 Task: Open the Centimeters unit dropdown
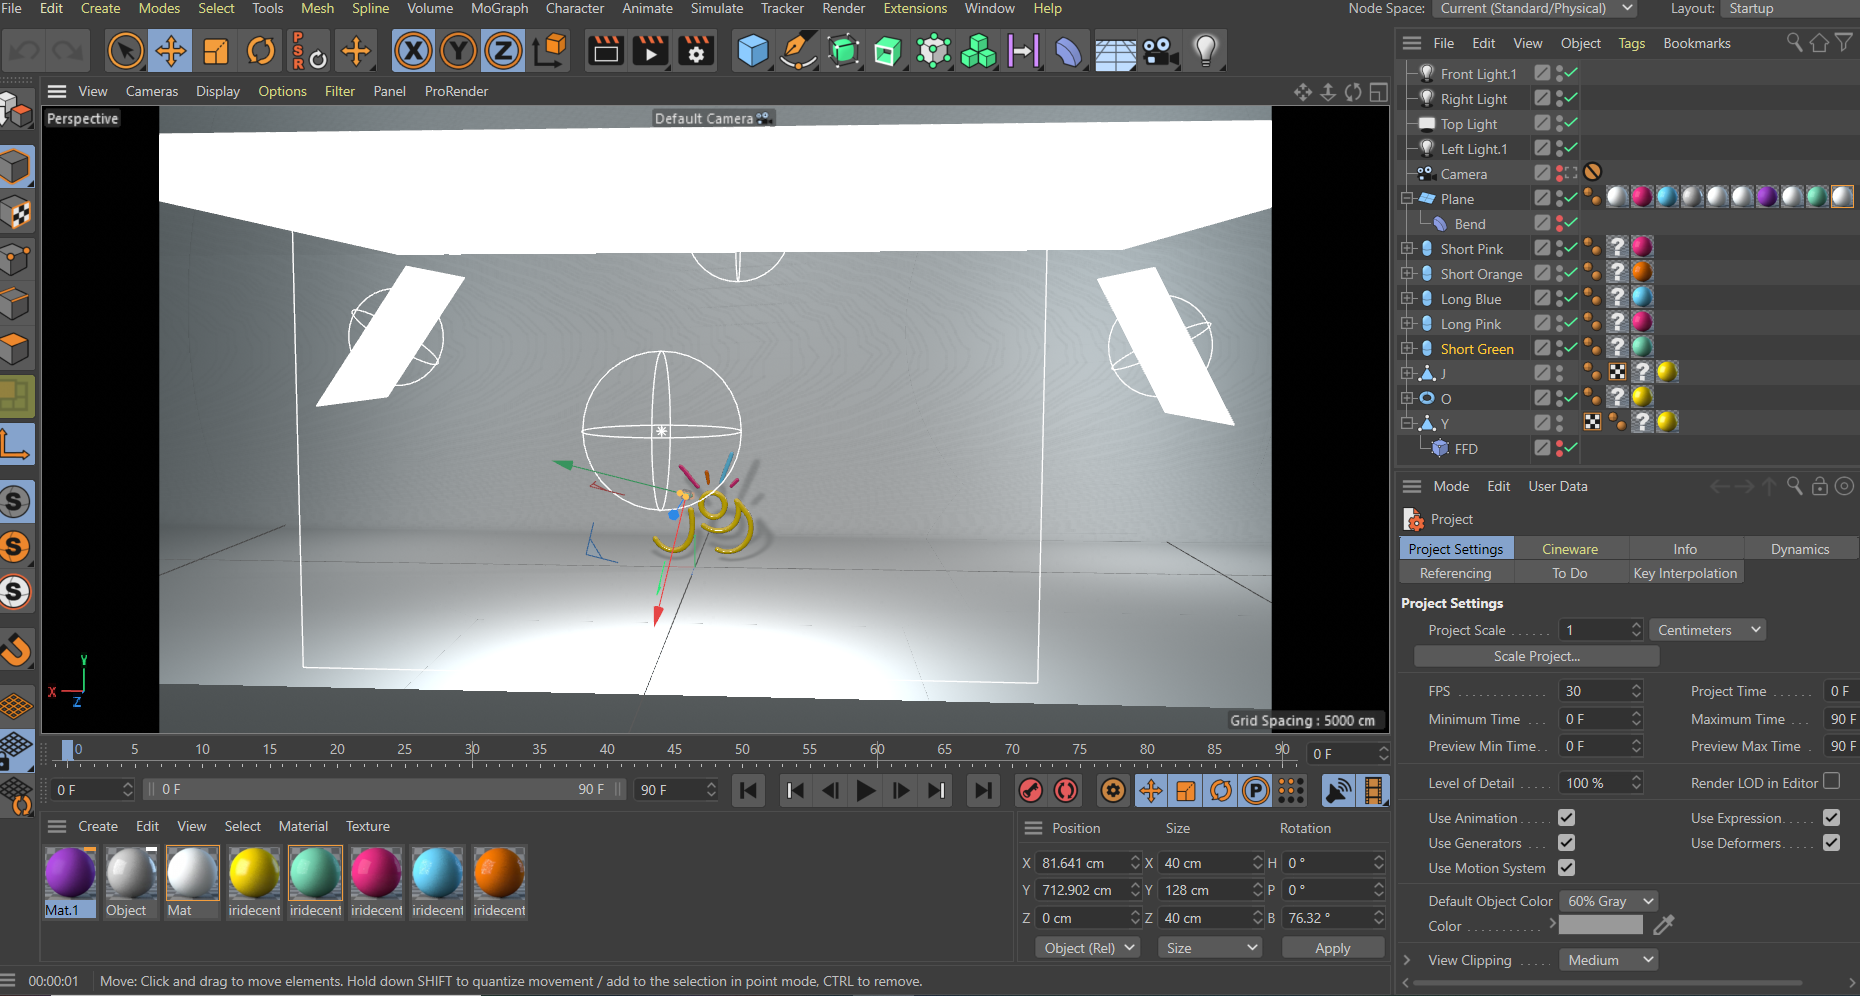coord(1707,630)
